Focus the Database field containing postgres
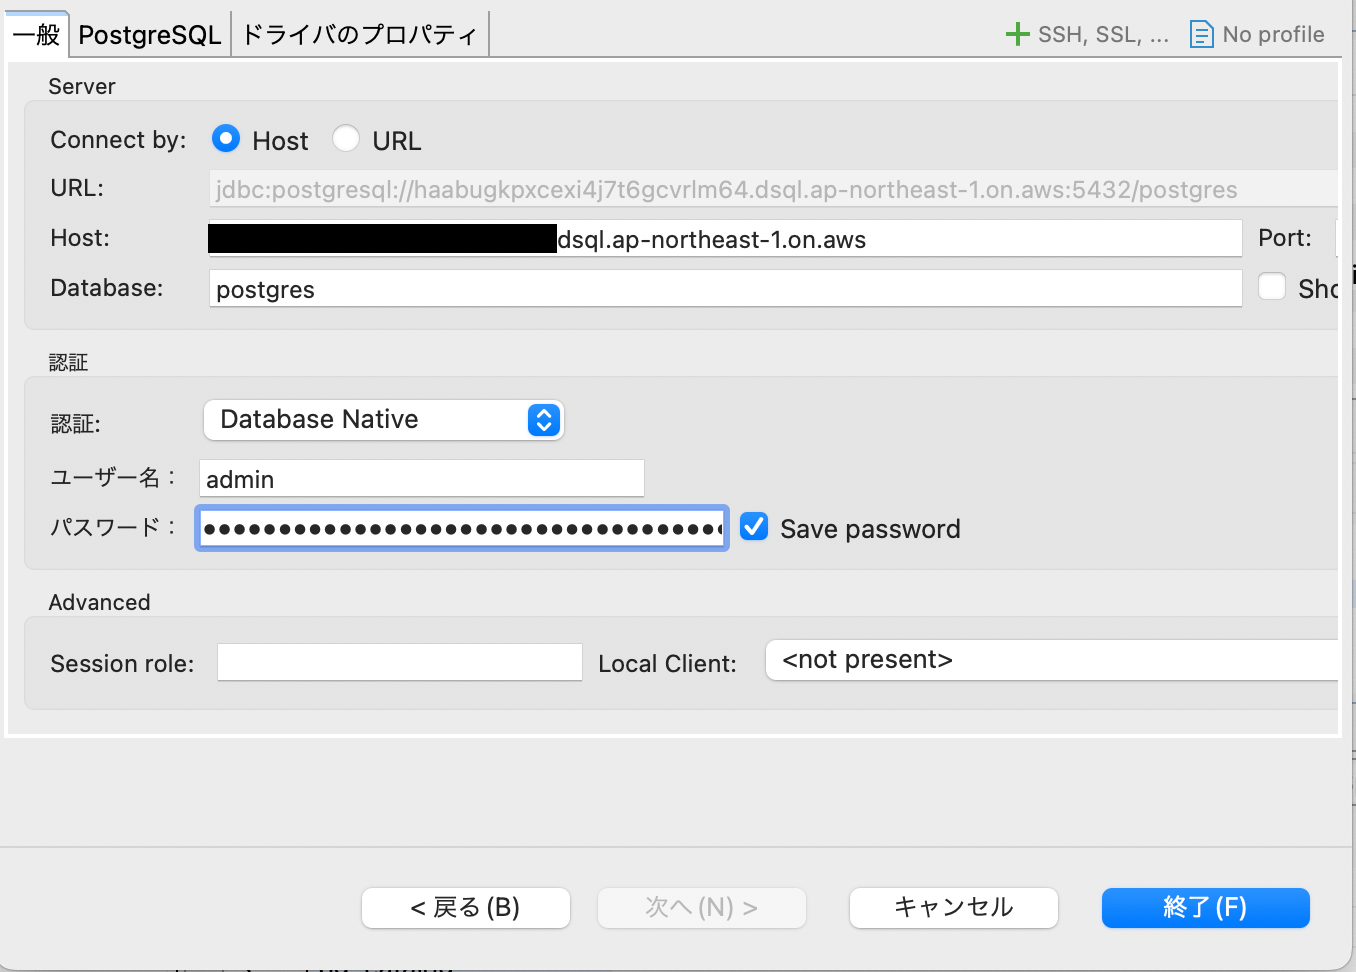Screen dimensions: 1356x972 pyautogui.click(x=726, y=289)
